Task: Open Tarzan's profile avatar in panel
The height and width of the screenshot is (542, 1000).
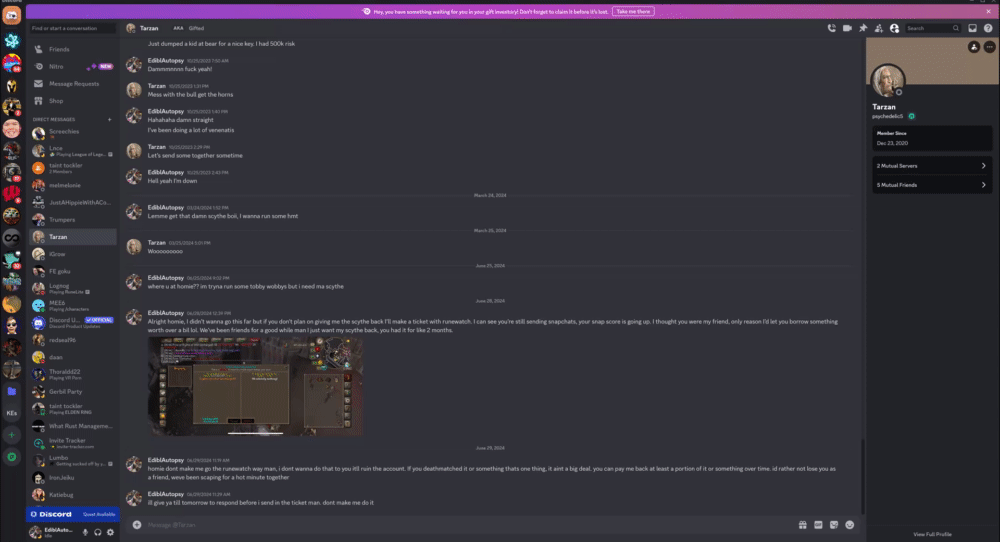Action: point(888,81)
